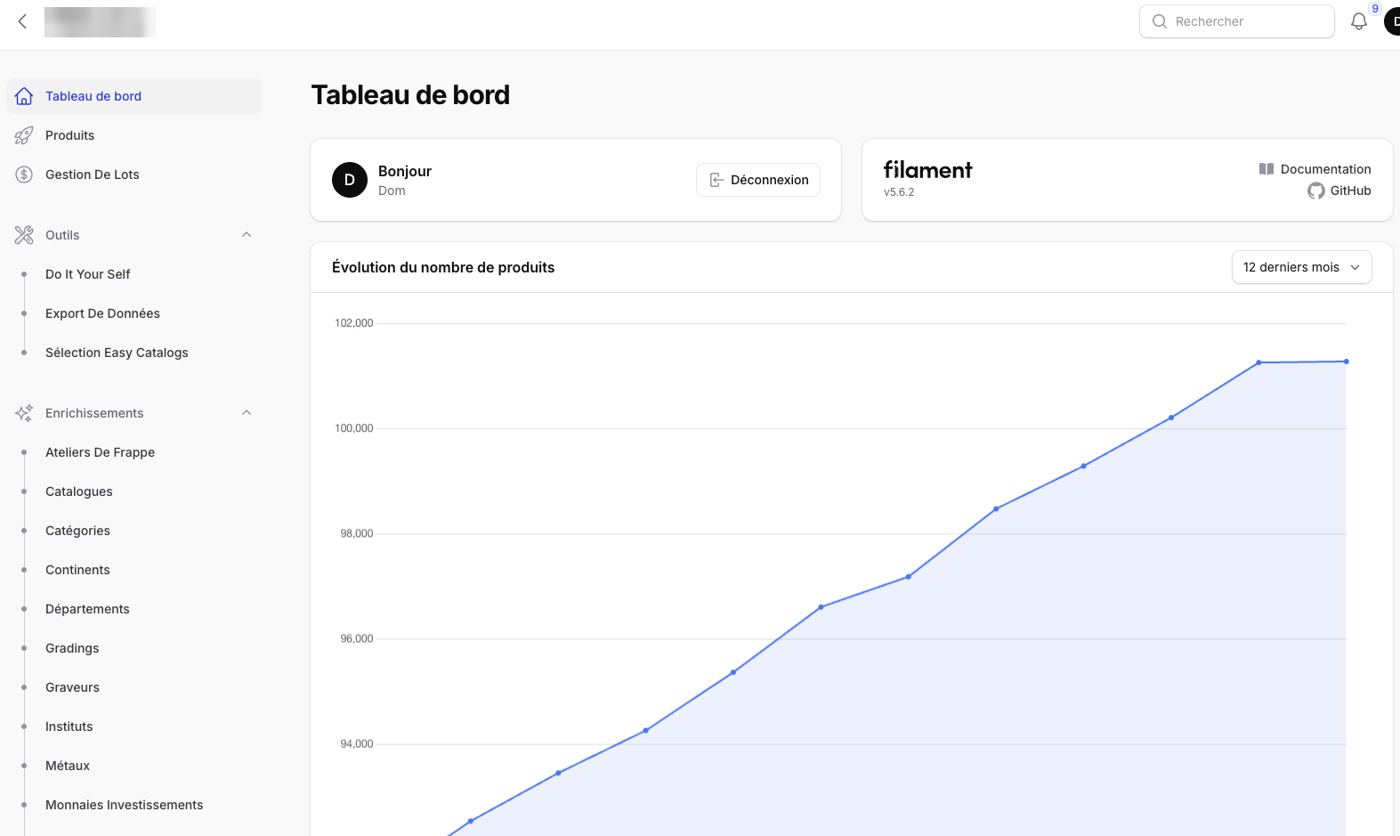
Task: Select Tableau de bord in sidebar
Action: 134,96
